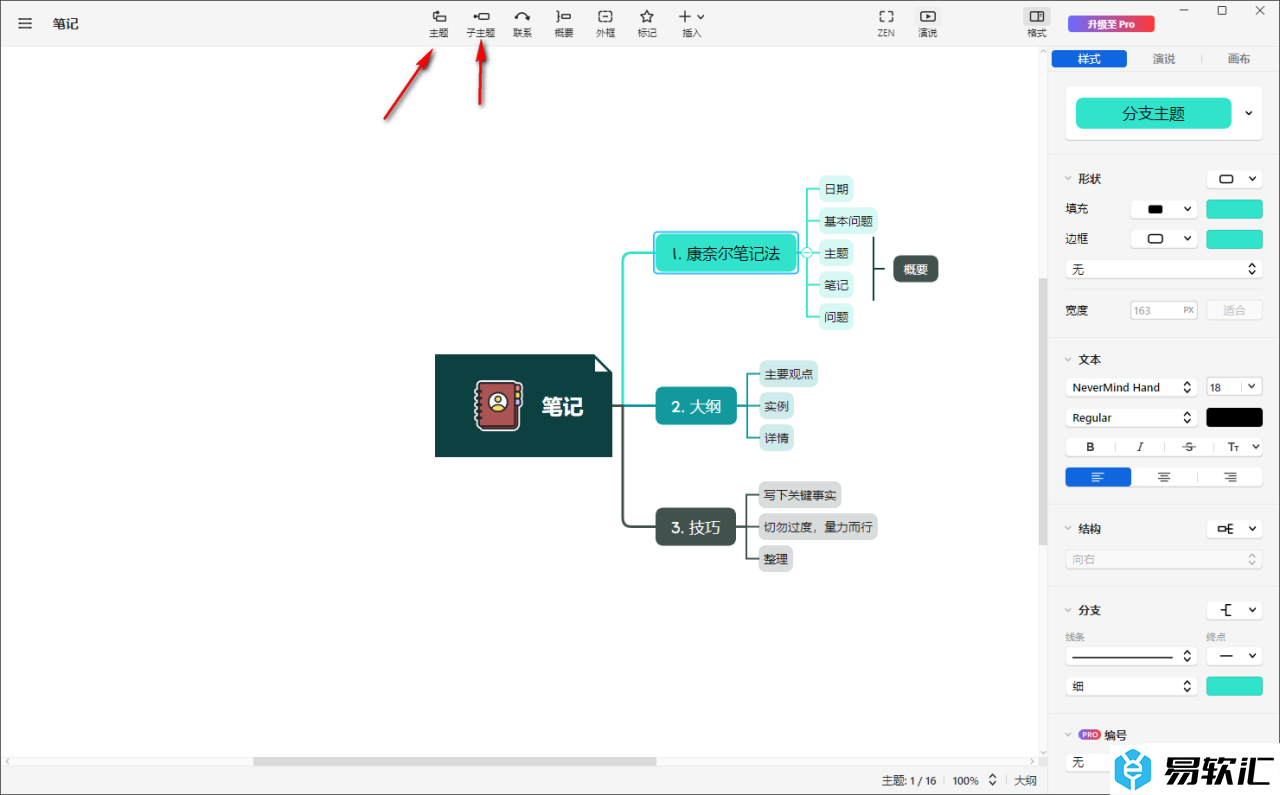Click the 概要 summary node
Viewport: 1280px width, 795px height.
(916, 269)
